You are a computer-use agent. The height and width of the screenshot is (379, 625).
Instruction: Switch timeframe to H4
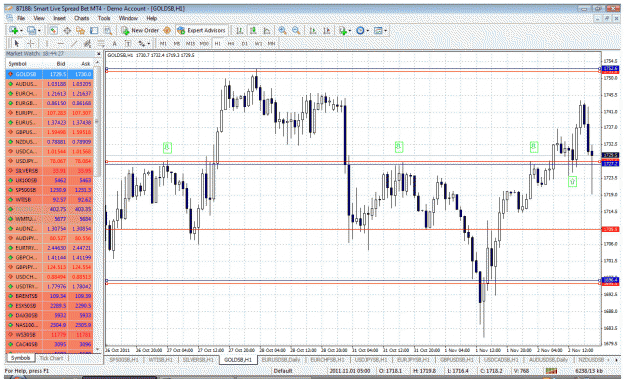[231, 43]
